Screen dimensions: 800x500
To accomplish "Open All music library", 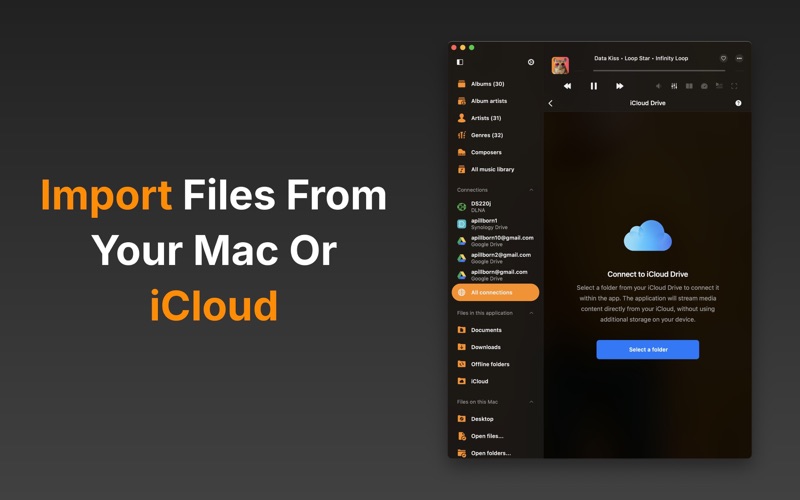I will [495, 169].
